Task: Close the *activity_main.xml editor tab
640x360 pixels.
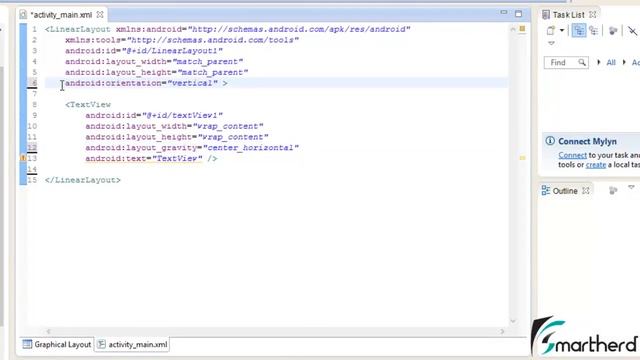Action: (x=100, y=15)
